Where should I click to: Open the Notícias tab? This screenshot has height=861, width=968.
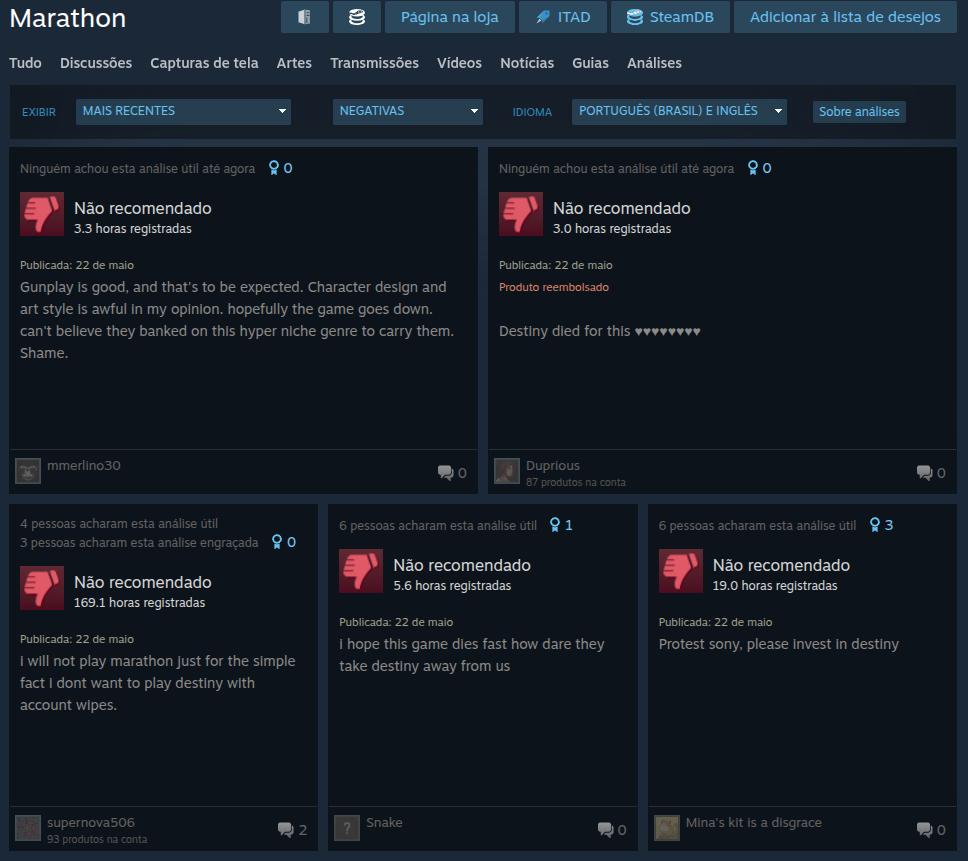pyautogui.click(x=527, y=63)
